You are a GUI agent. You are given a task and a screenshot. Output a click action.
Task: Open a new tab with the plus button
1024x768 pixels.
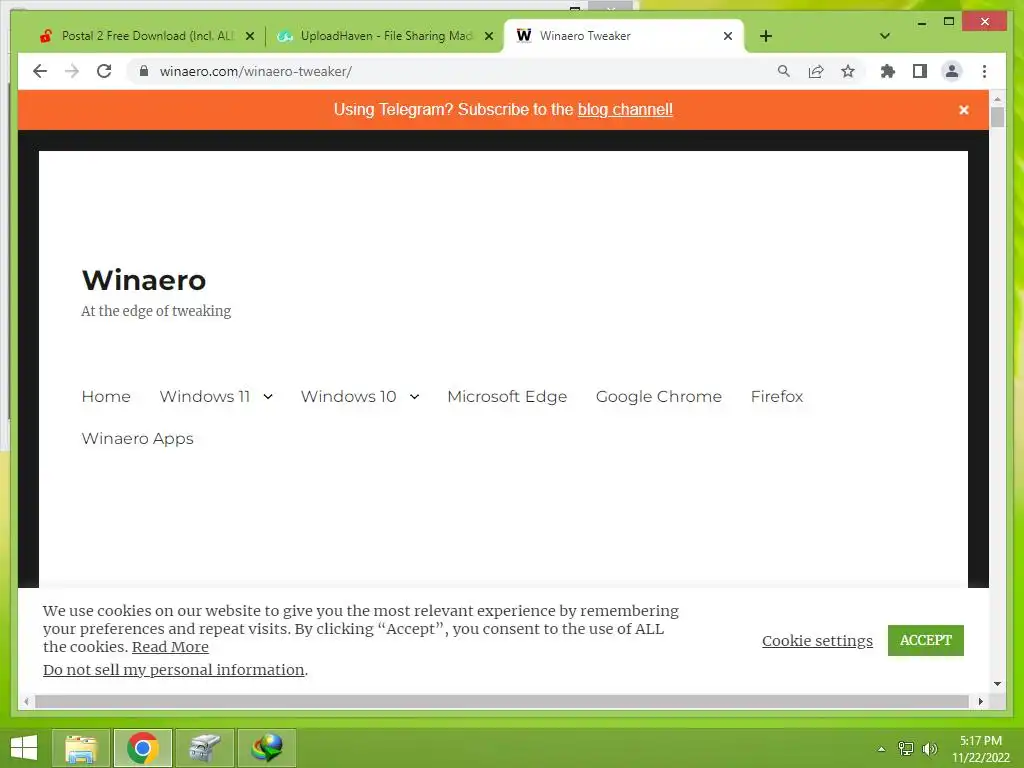pos(766,36)
